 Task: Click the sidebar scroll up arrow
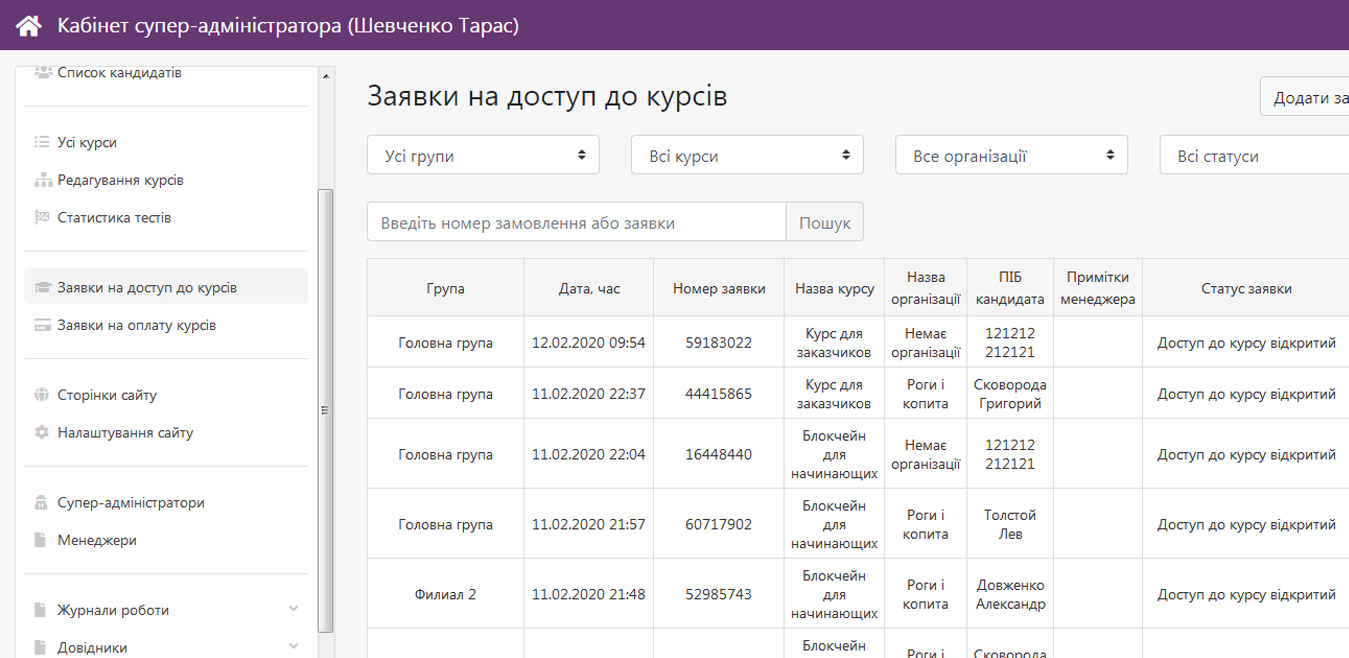point(326,76)
